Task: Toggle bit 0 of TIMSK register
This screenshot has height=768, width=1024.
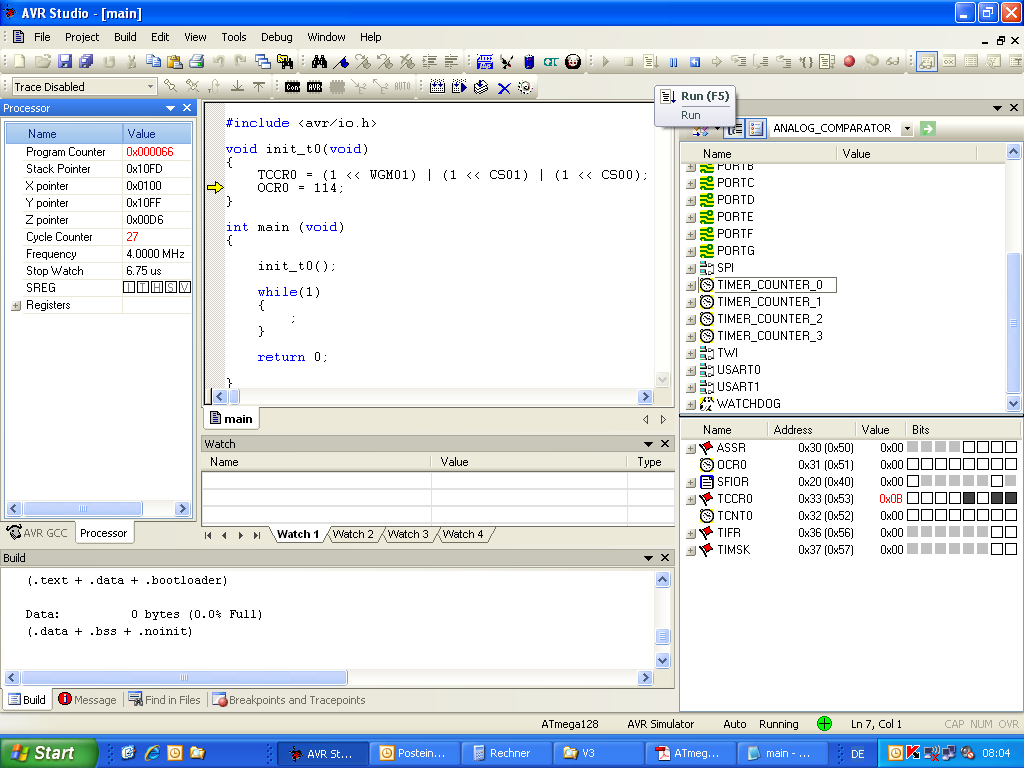Action: point(1011,549)
